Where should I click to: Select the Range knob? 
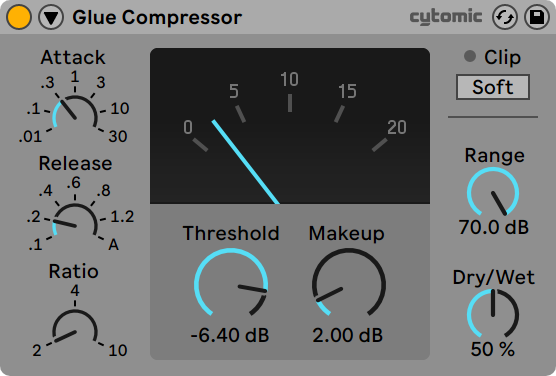(x=493, y=193)
